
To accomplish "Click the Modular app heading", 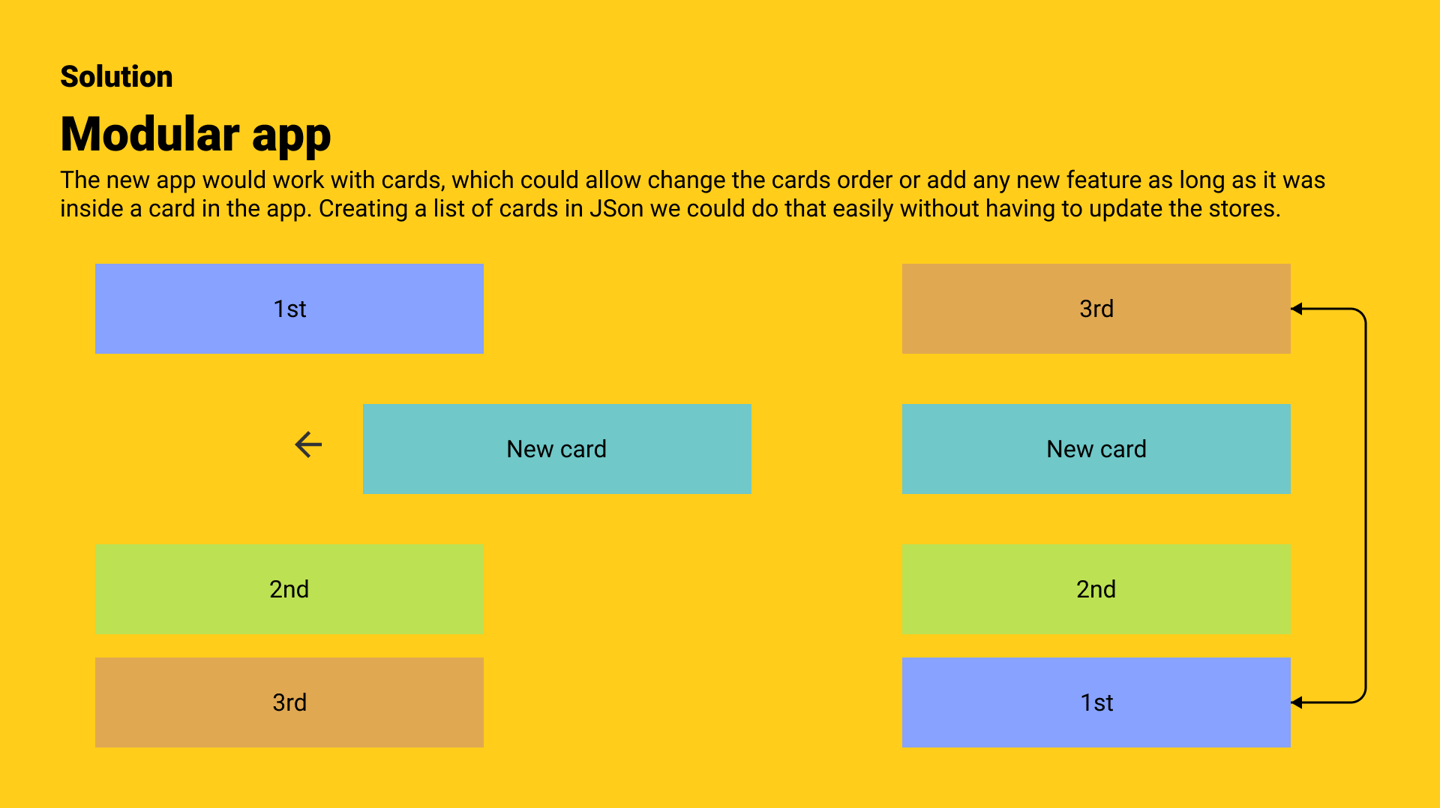I will [195, 134].
